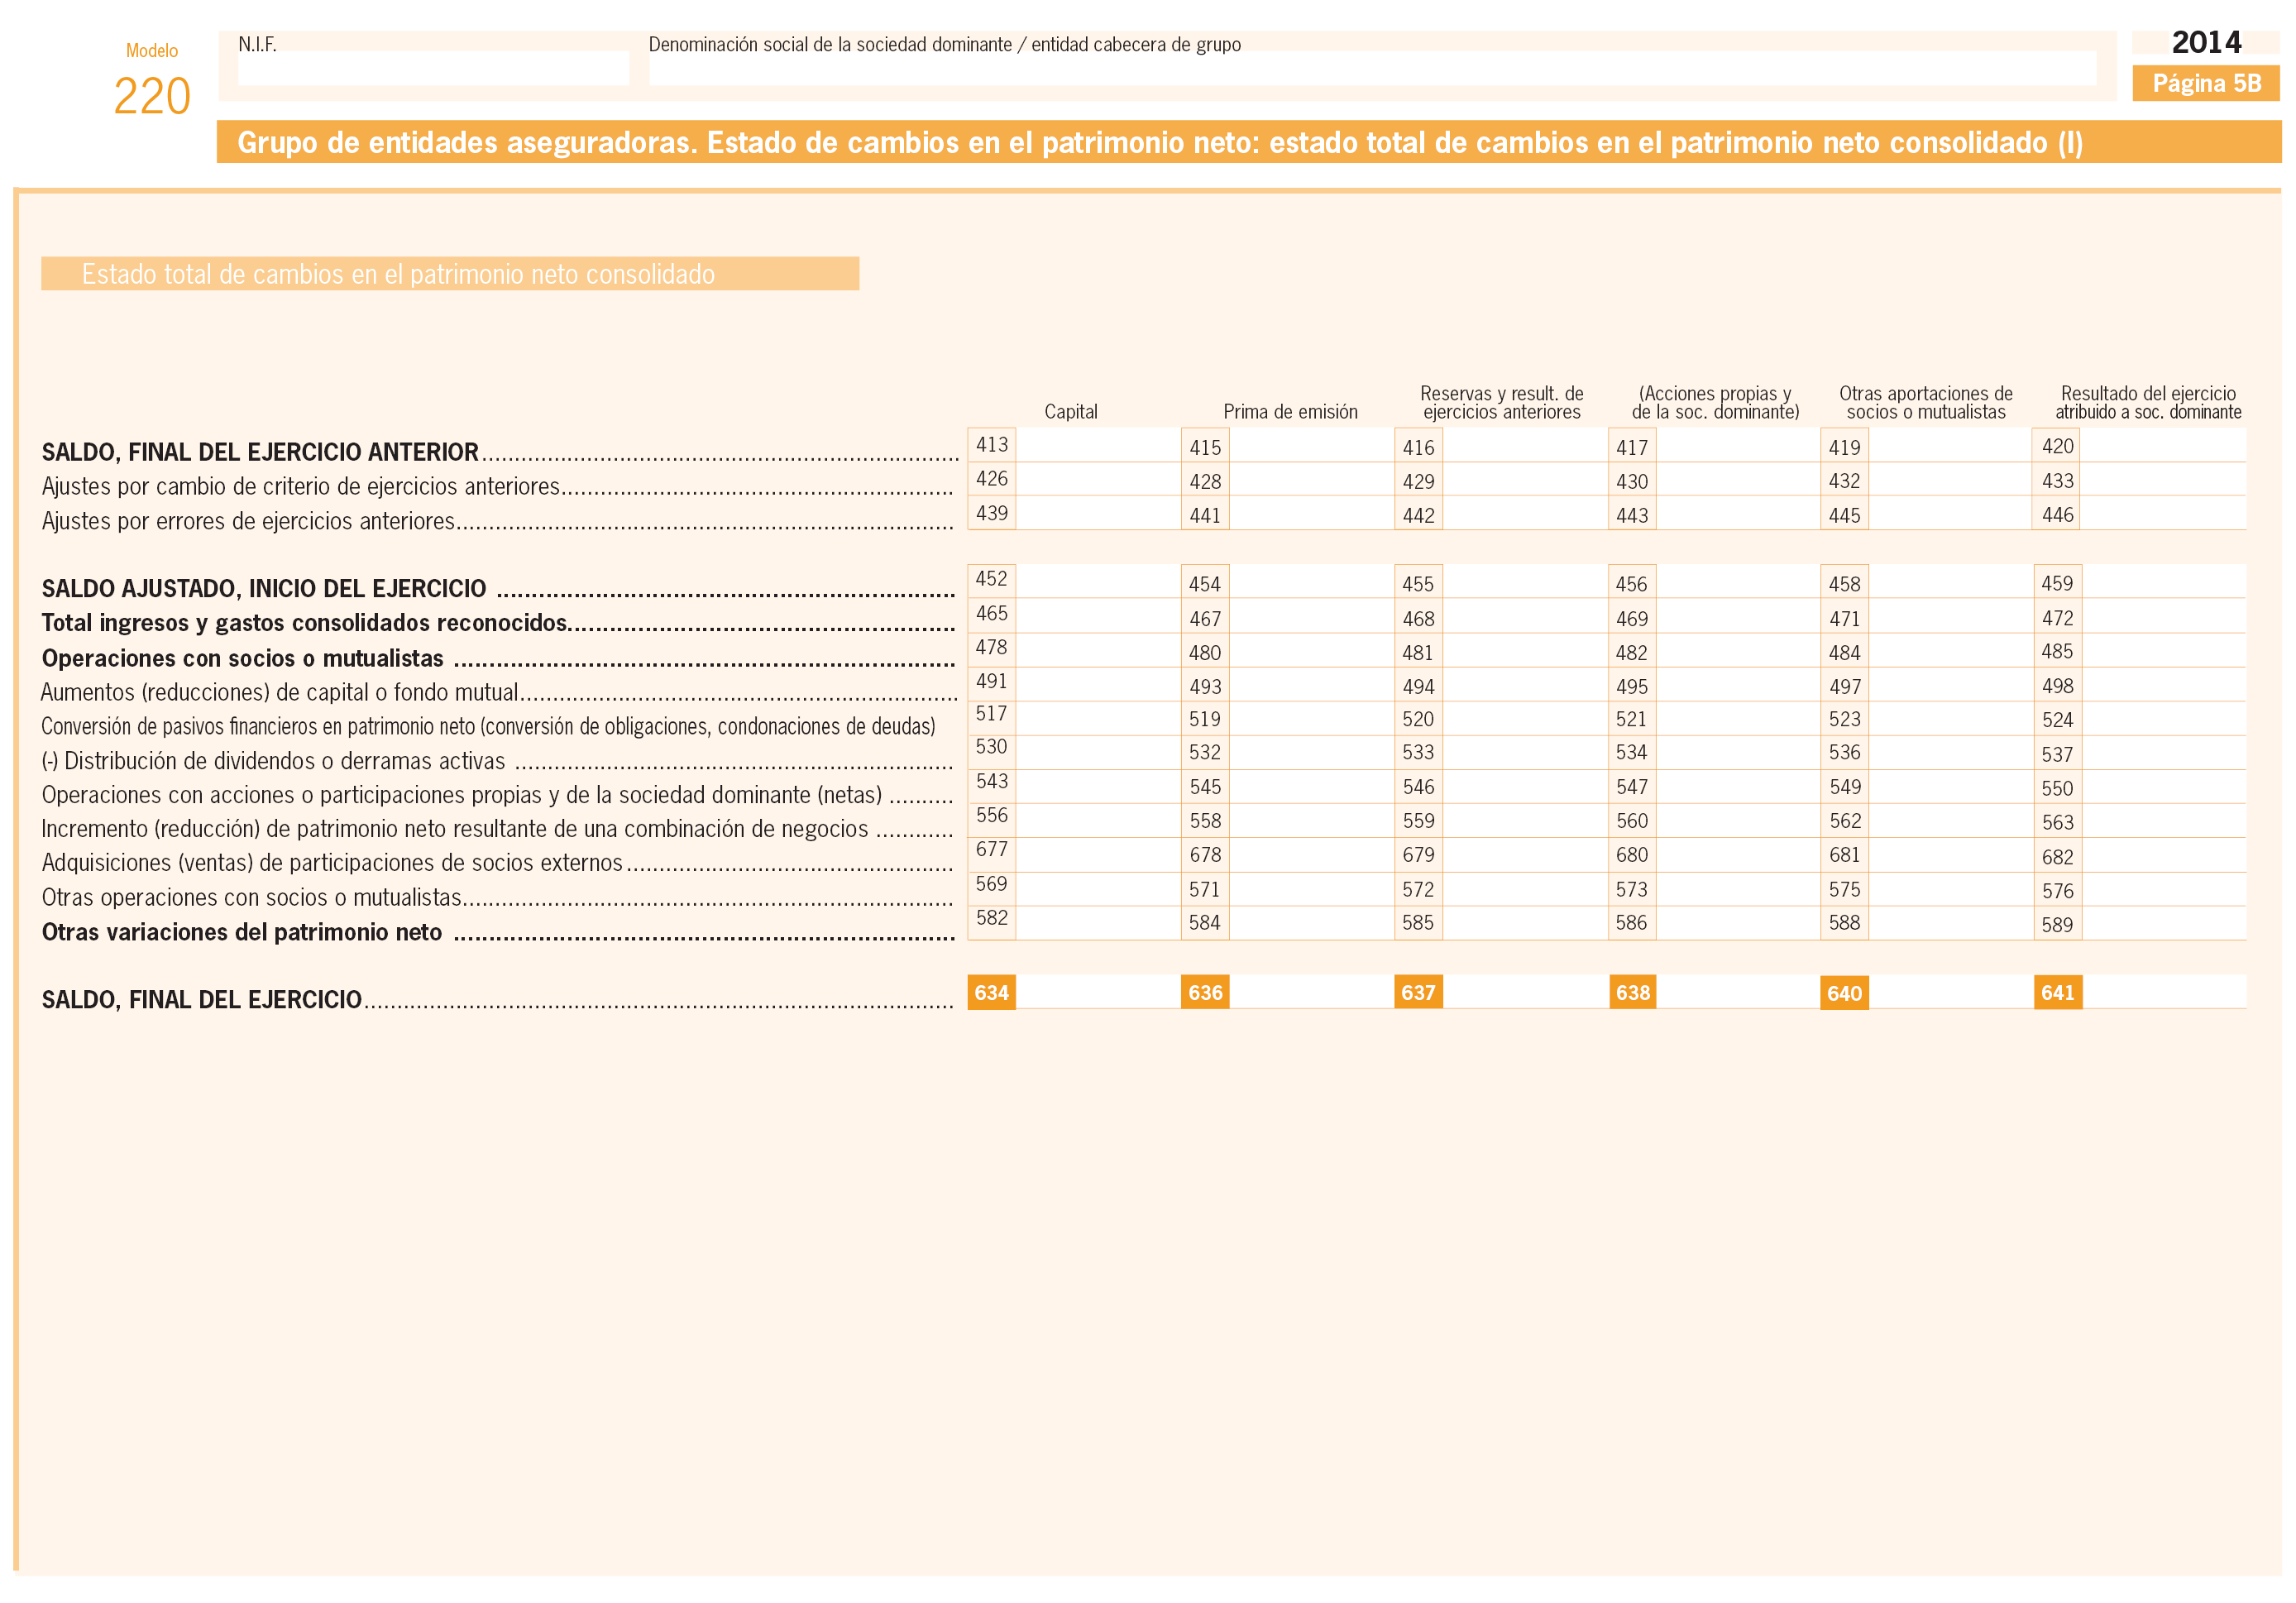Select field 439 Ajustes por errores
This screenshot has width=2296, height=1603.
pos(1098,513)
